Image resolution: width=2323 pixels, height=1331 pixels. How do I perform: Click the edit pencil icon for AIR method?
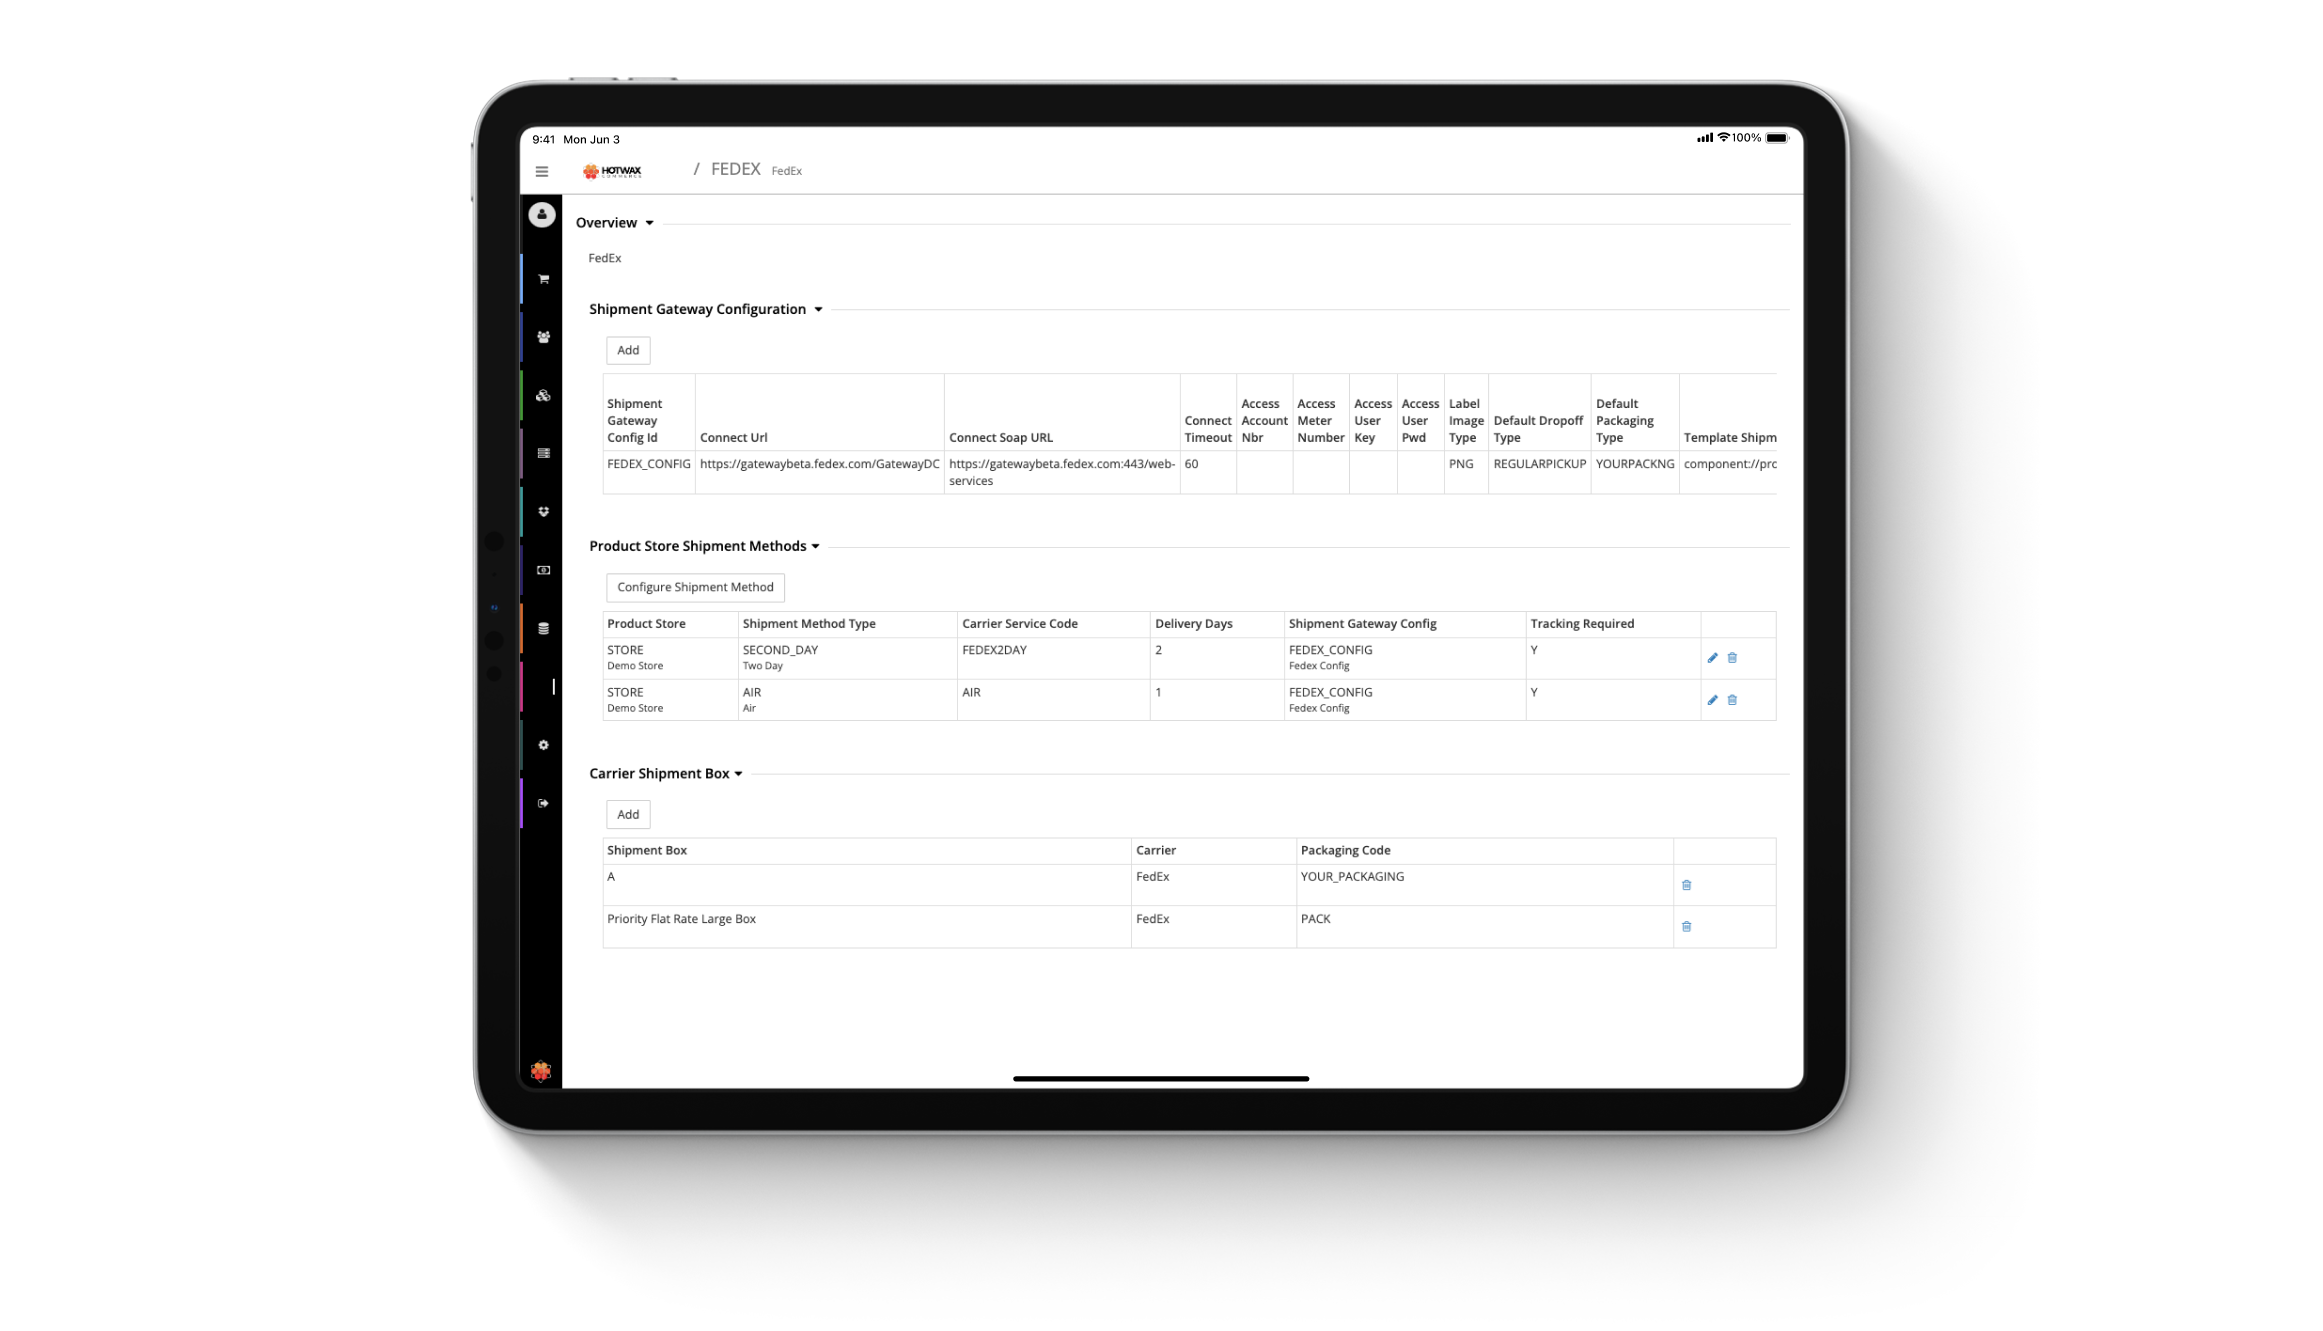(1712, 699)
